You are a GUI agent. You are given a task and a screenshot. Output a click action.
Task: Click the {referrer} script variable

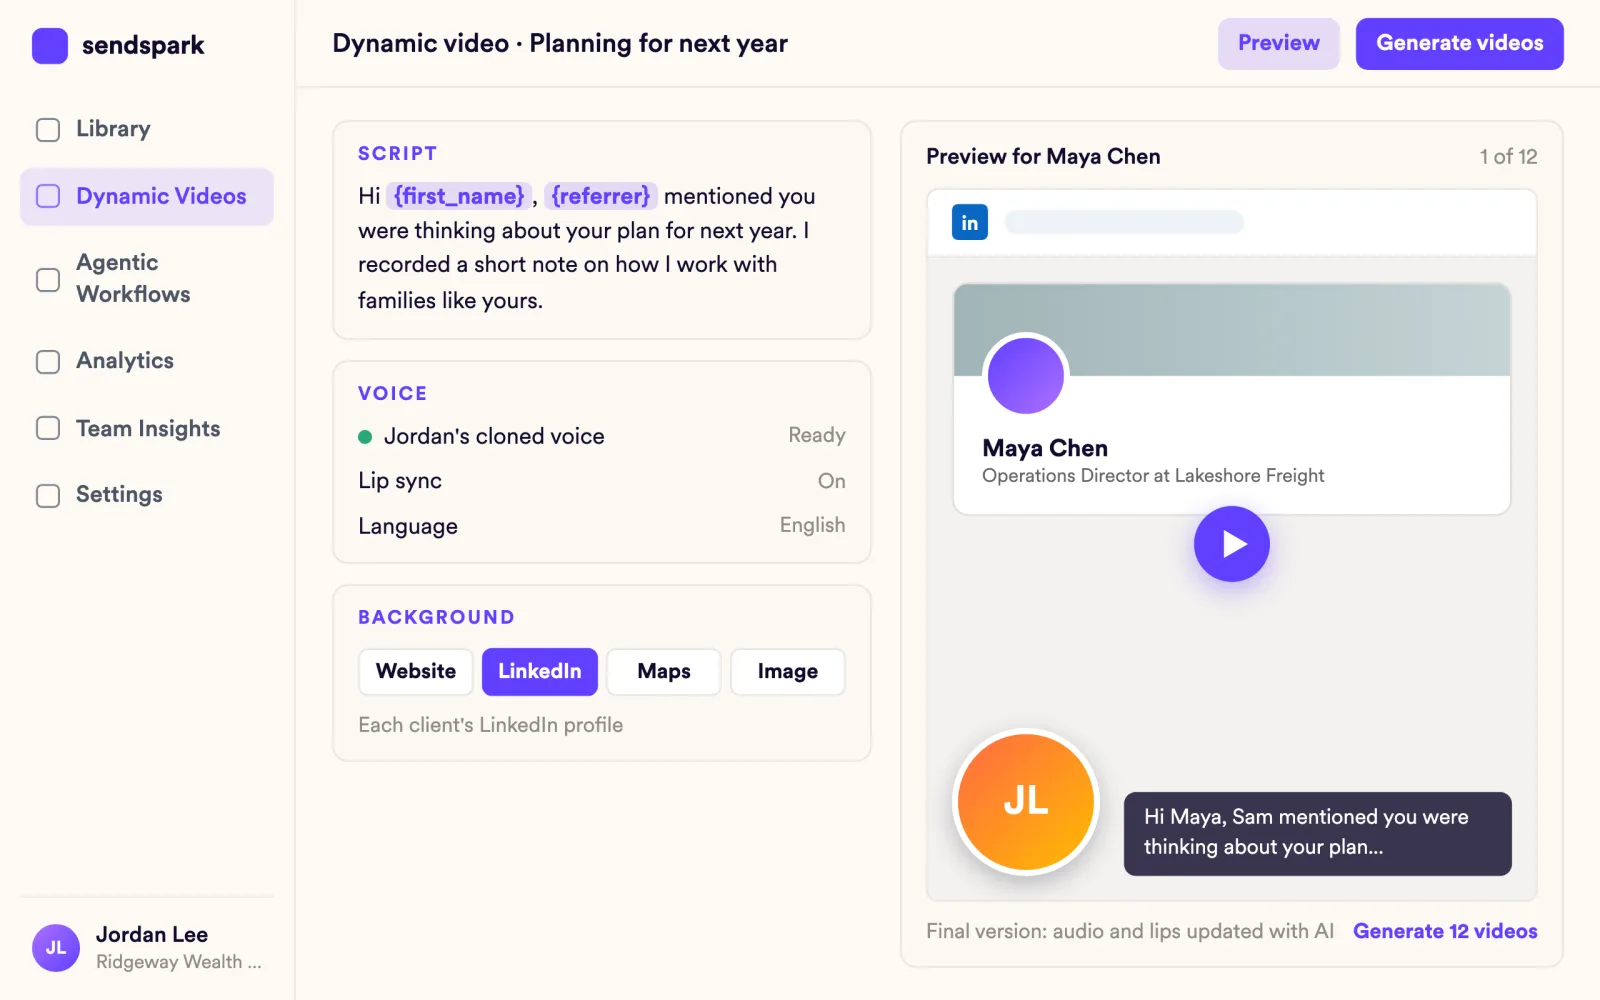pyautogui.click(x=601, y=196)
